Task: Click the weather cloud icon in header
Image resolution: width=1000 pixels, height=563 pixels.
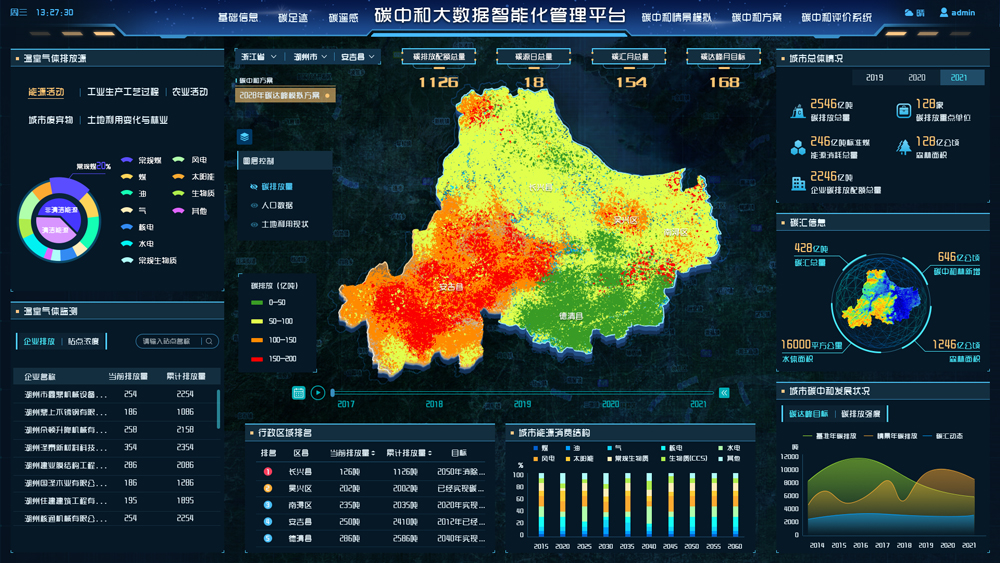Action: (x=909, y=13)
